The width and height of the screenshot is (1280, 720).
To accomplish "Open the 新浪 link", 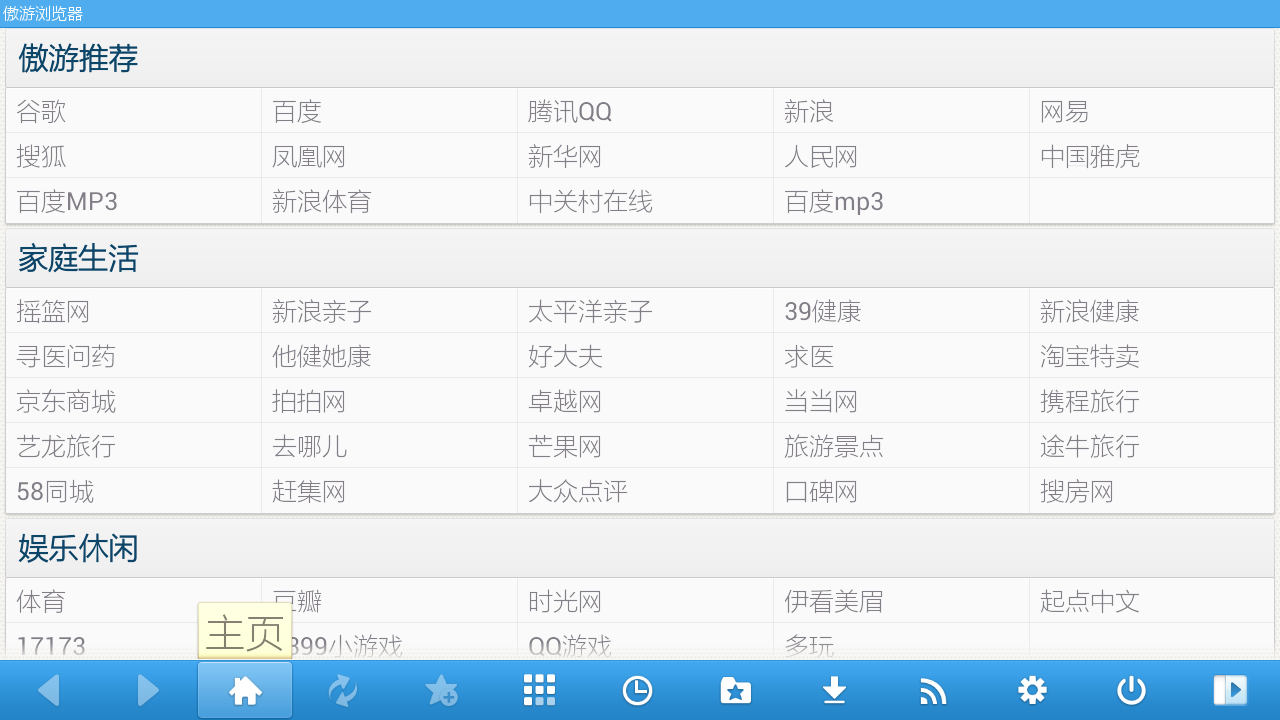I will coord(809,111).
